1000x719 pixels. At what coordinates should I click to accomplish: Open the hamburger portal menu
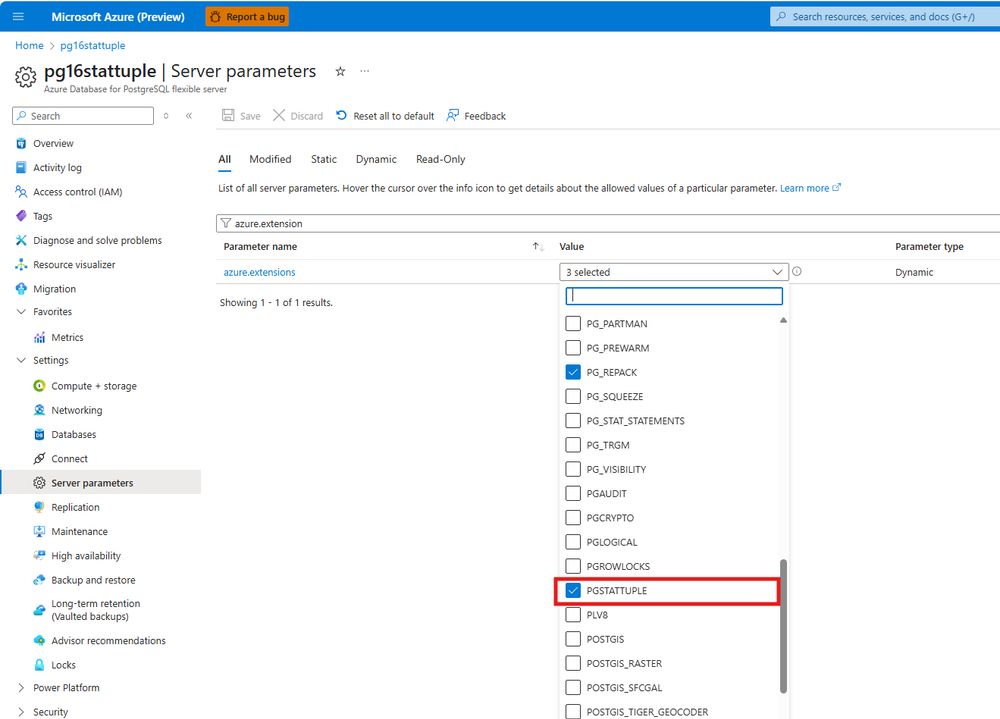[x=18, y=17]
